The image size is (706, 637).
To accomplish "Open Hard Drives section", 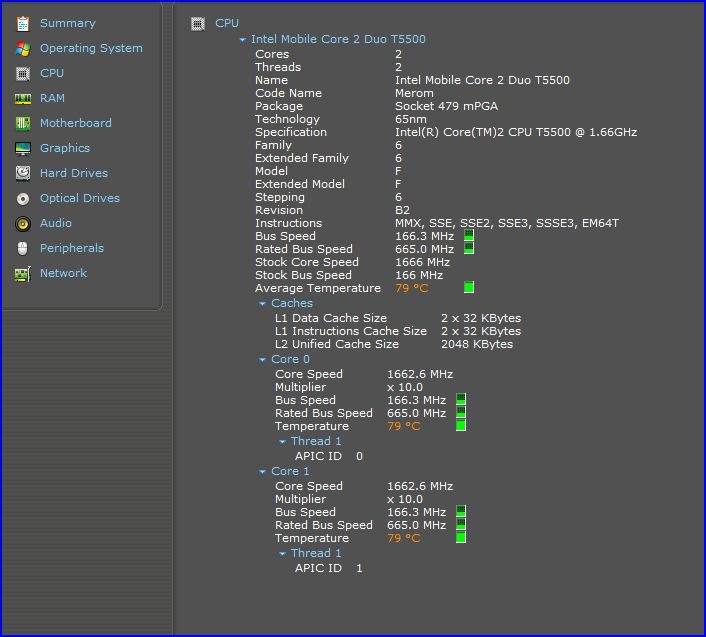I will [74, 173].
